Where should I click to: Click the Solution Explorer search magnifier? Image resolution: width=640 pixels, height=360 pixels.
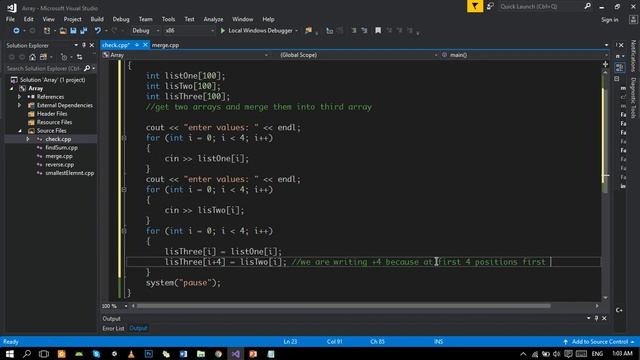pyautogui.click(x=87, y=68)
